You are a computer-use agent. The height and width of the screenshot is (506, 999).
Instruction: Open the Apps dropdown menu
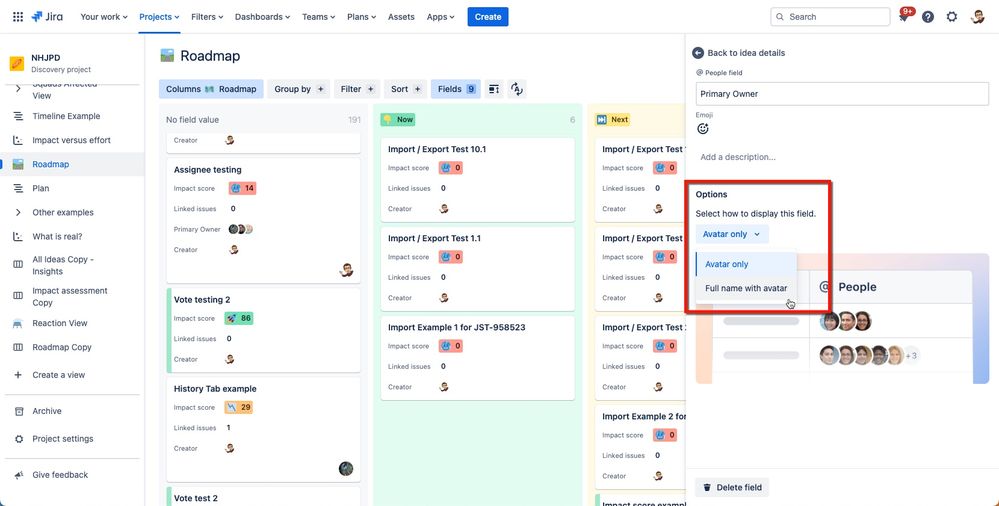pos(441,17)
